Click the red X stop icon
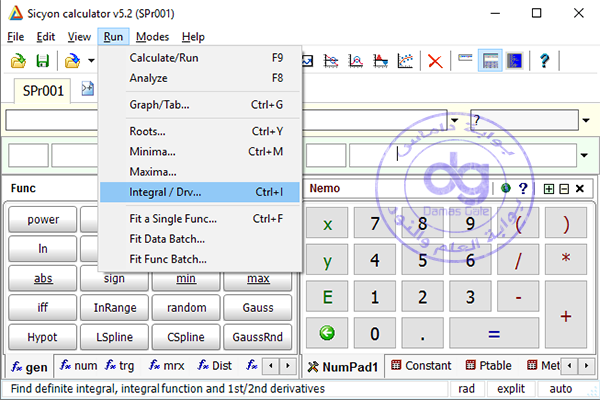The image size is (600, 400). coord(435,61)
